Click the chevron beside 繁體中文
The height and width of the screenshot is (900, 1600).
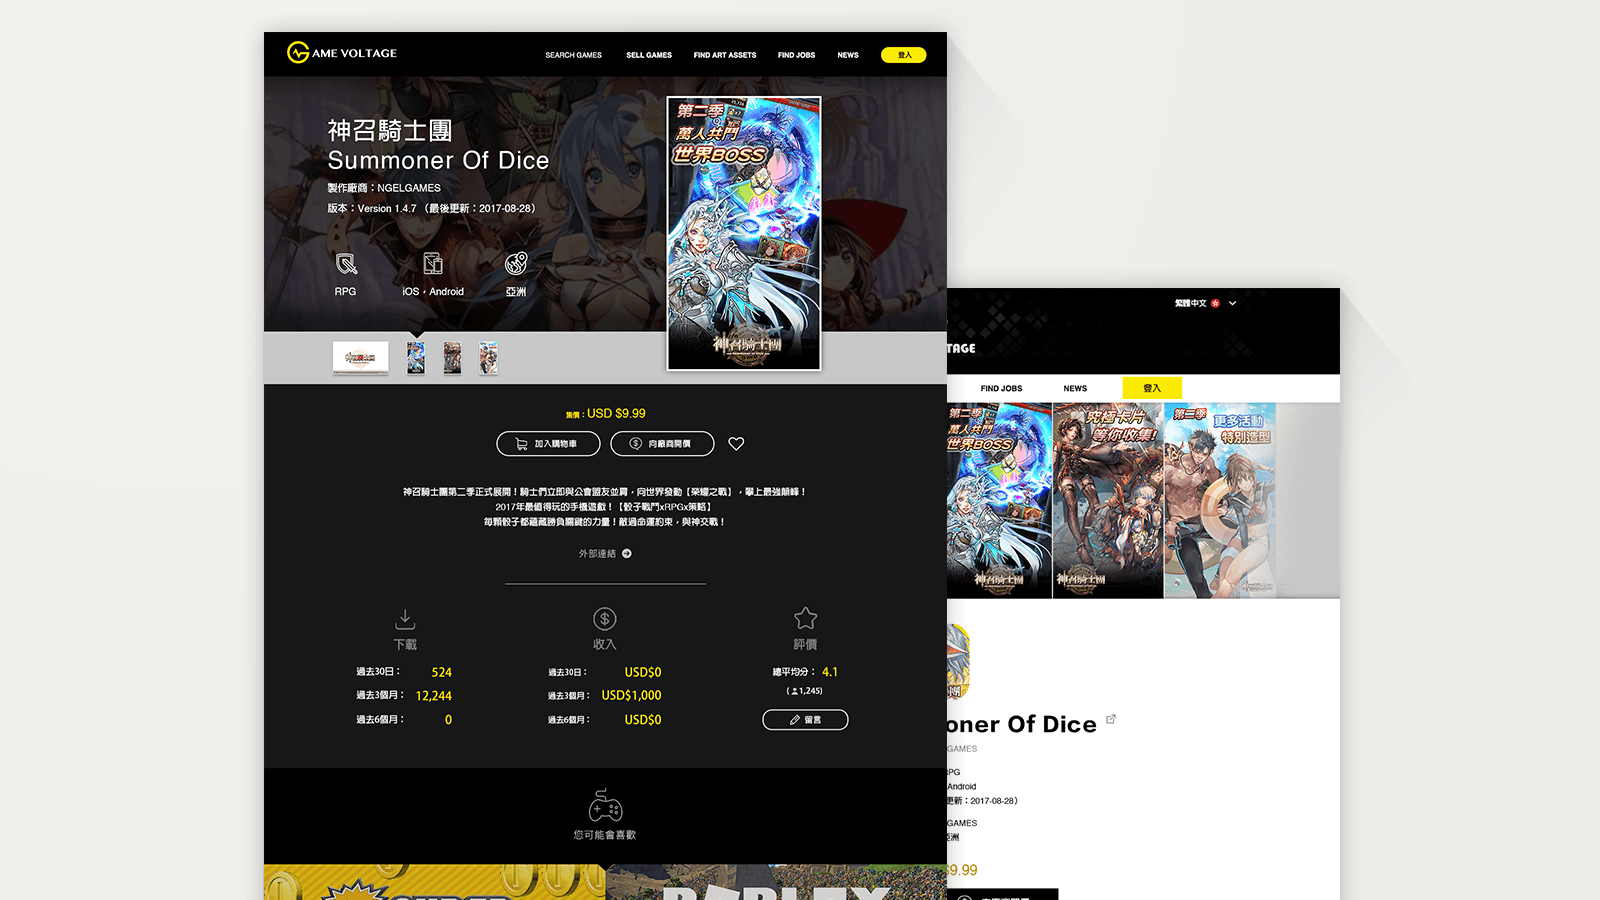click(x=1232, y=303)
